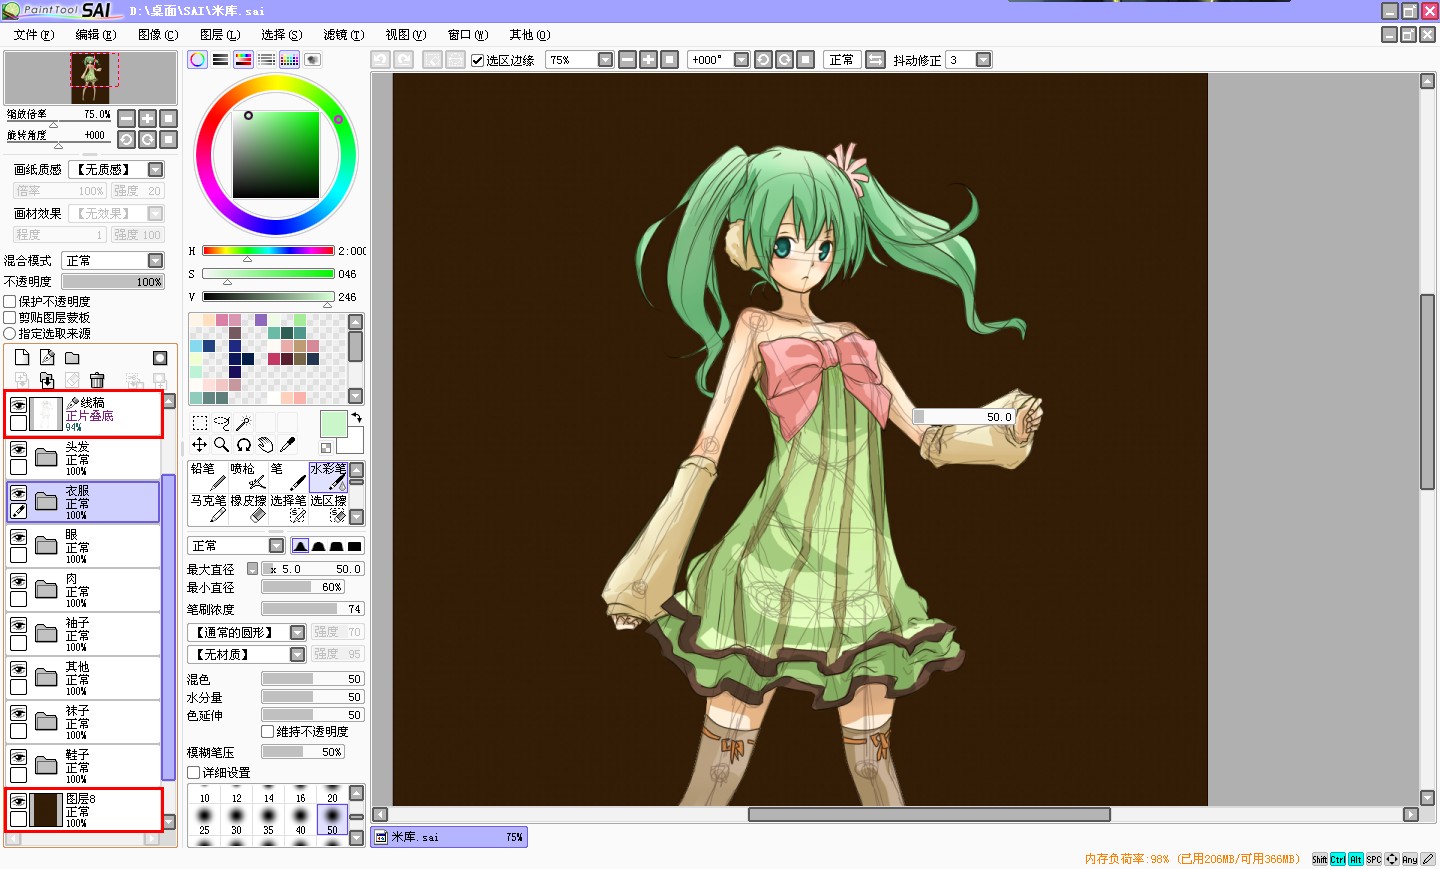Open the 图层 menu
This screenshot has height=869, width=1440.
pos(220,35)
